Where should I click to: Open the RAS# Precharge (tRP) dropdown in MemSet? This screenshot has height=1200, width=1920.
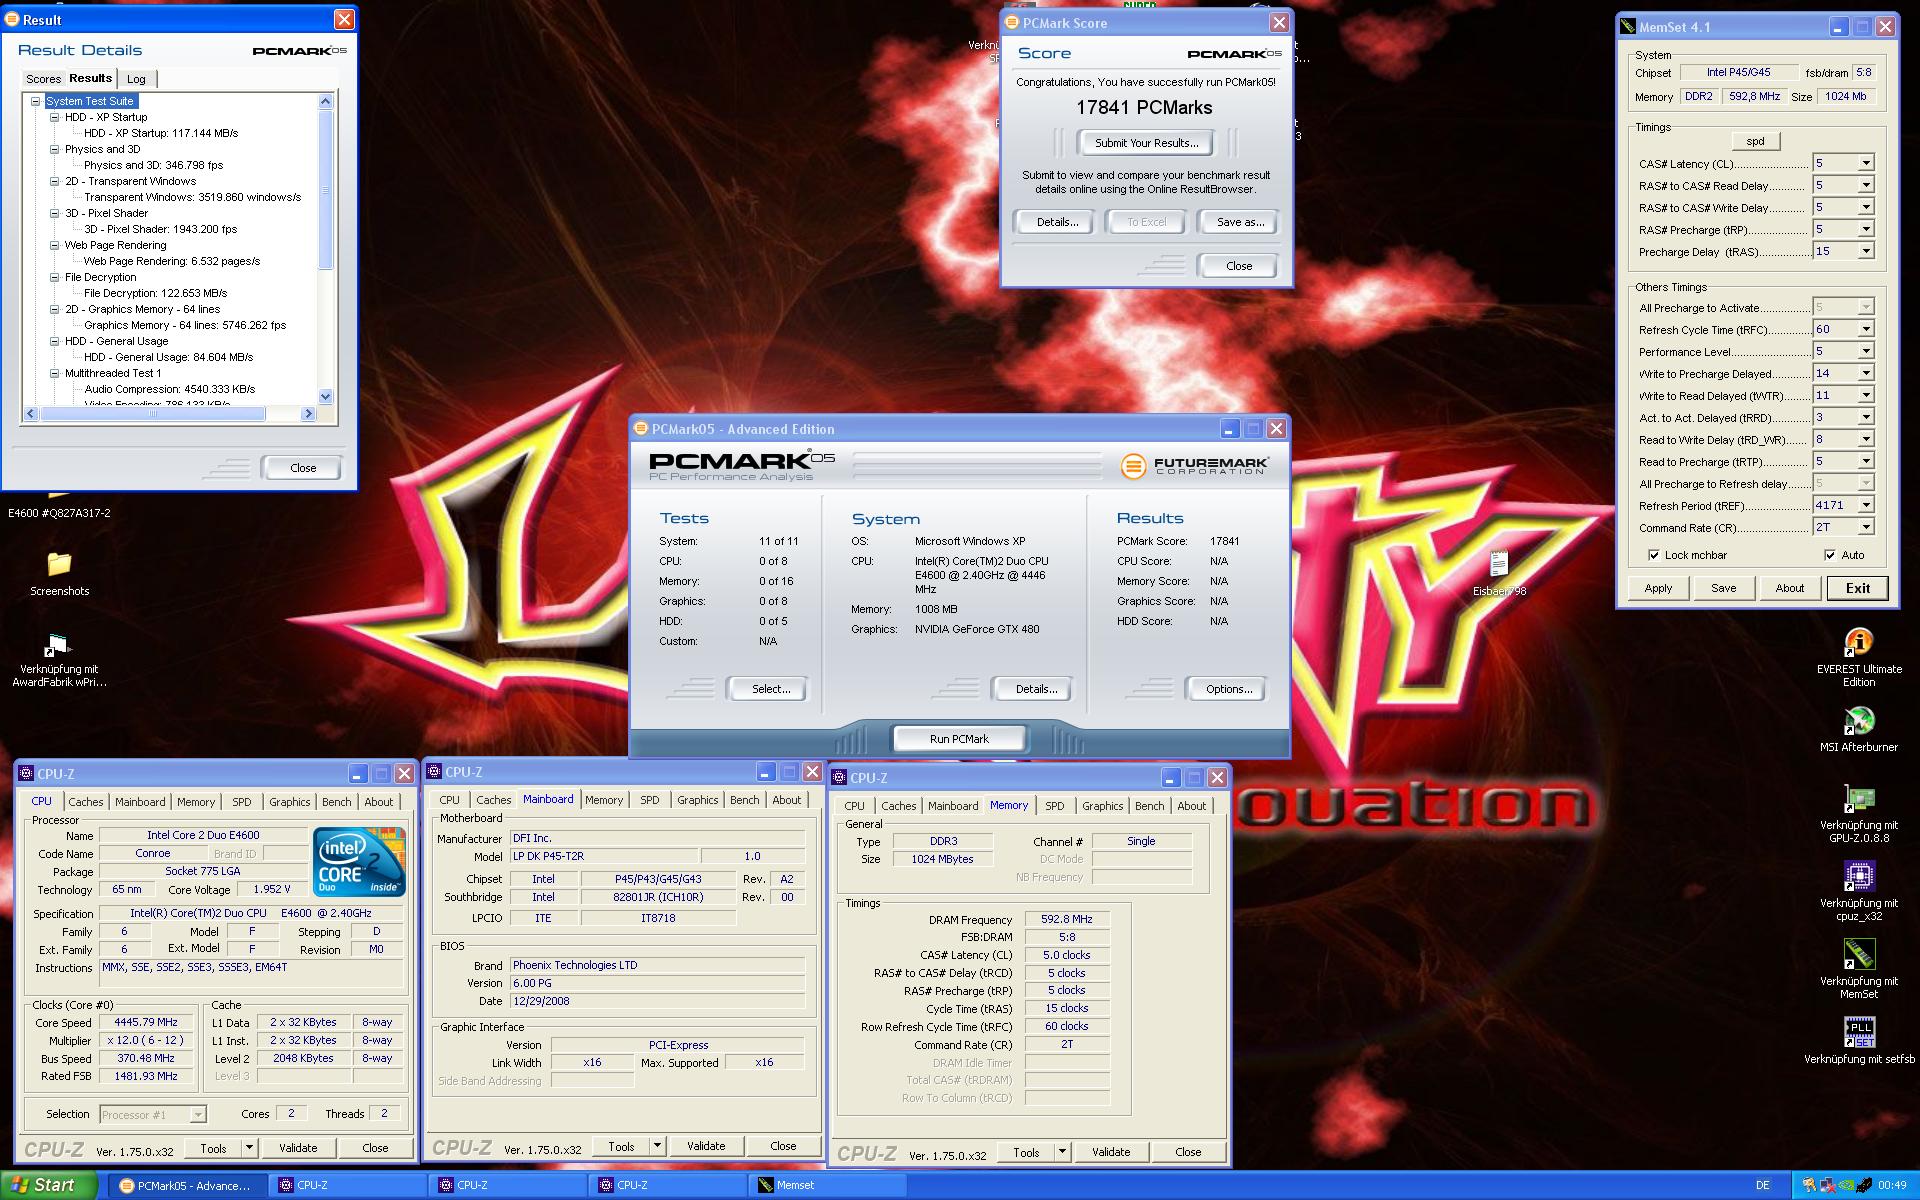(1865, 229)
